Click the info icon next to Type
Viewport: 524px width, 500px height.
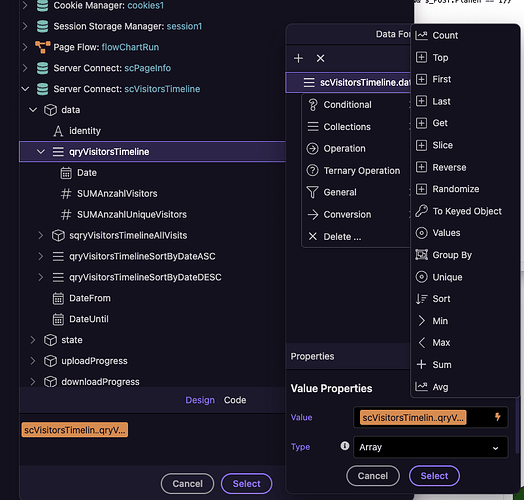[x=345, y=446]
